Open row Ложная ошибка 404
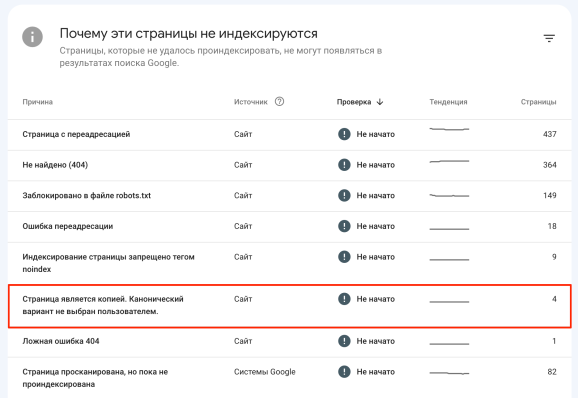The height and width of the screenshot is (398, 578). (290, 342)
